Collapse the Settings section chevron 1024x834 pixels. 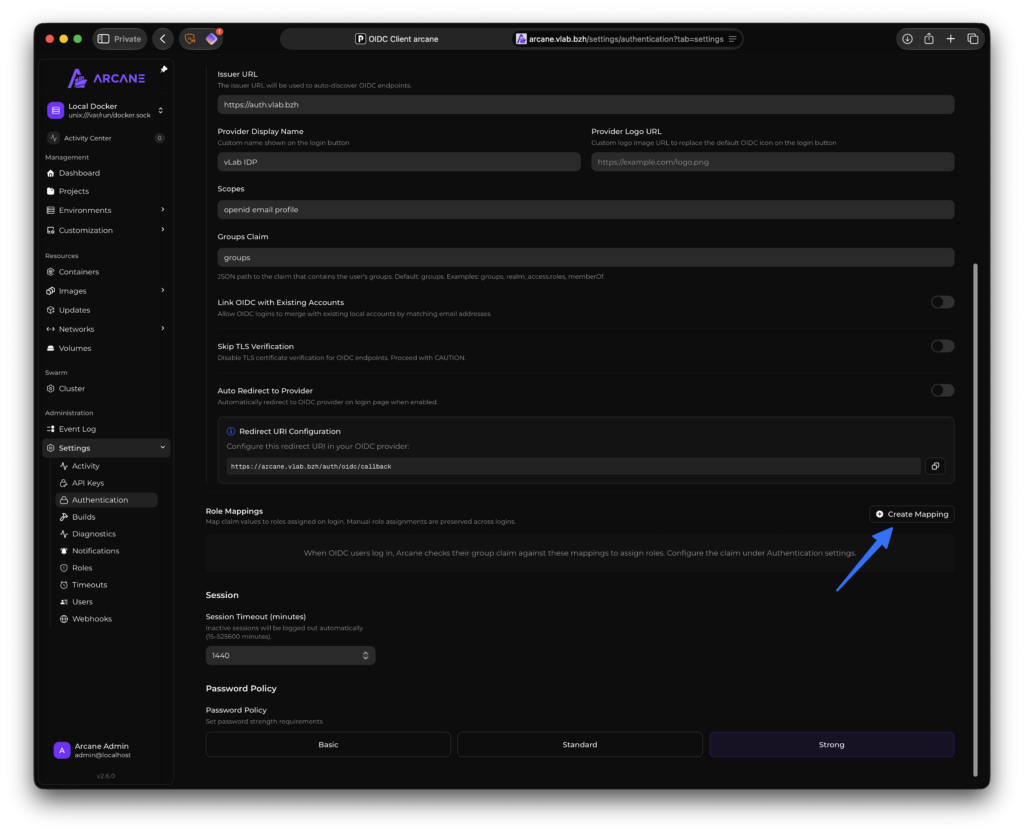pos(163,448)
